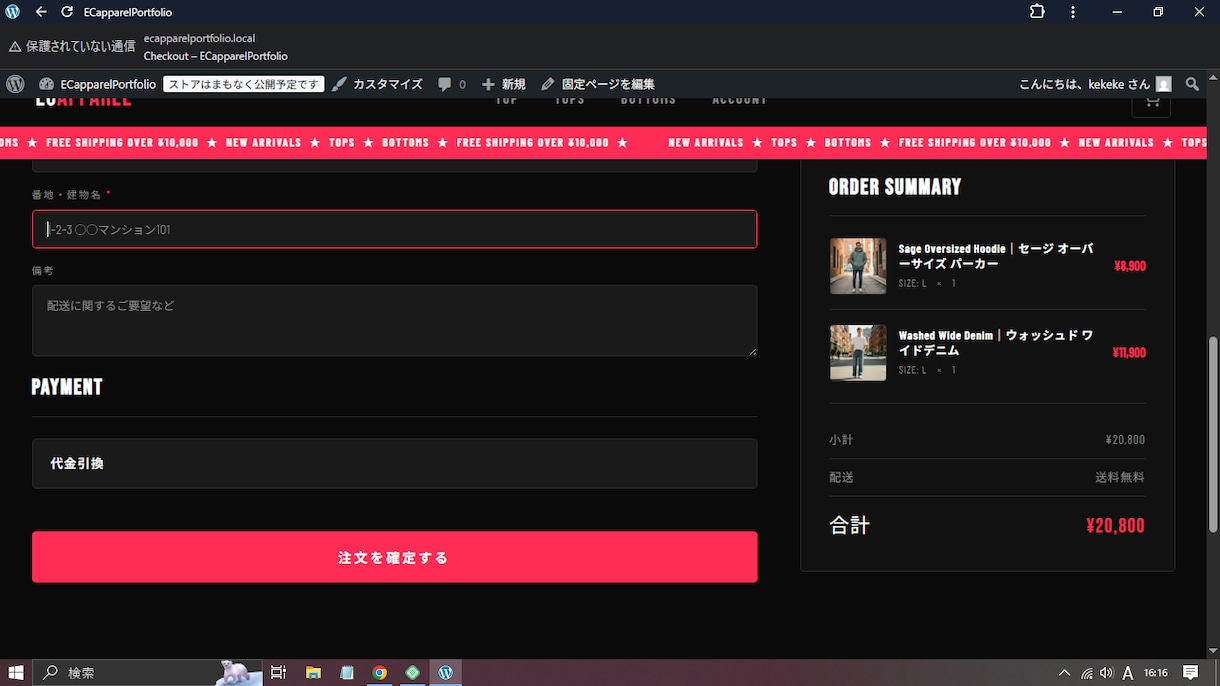Open the notepad-style app icon on the taskbar

pyautogui.click(x=347, y=673)
